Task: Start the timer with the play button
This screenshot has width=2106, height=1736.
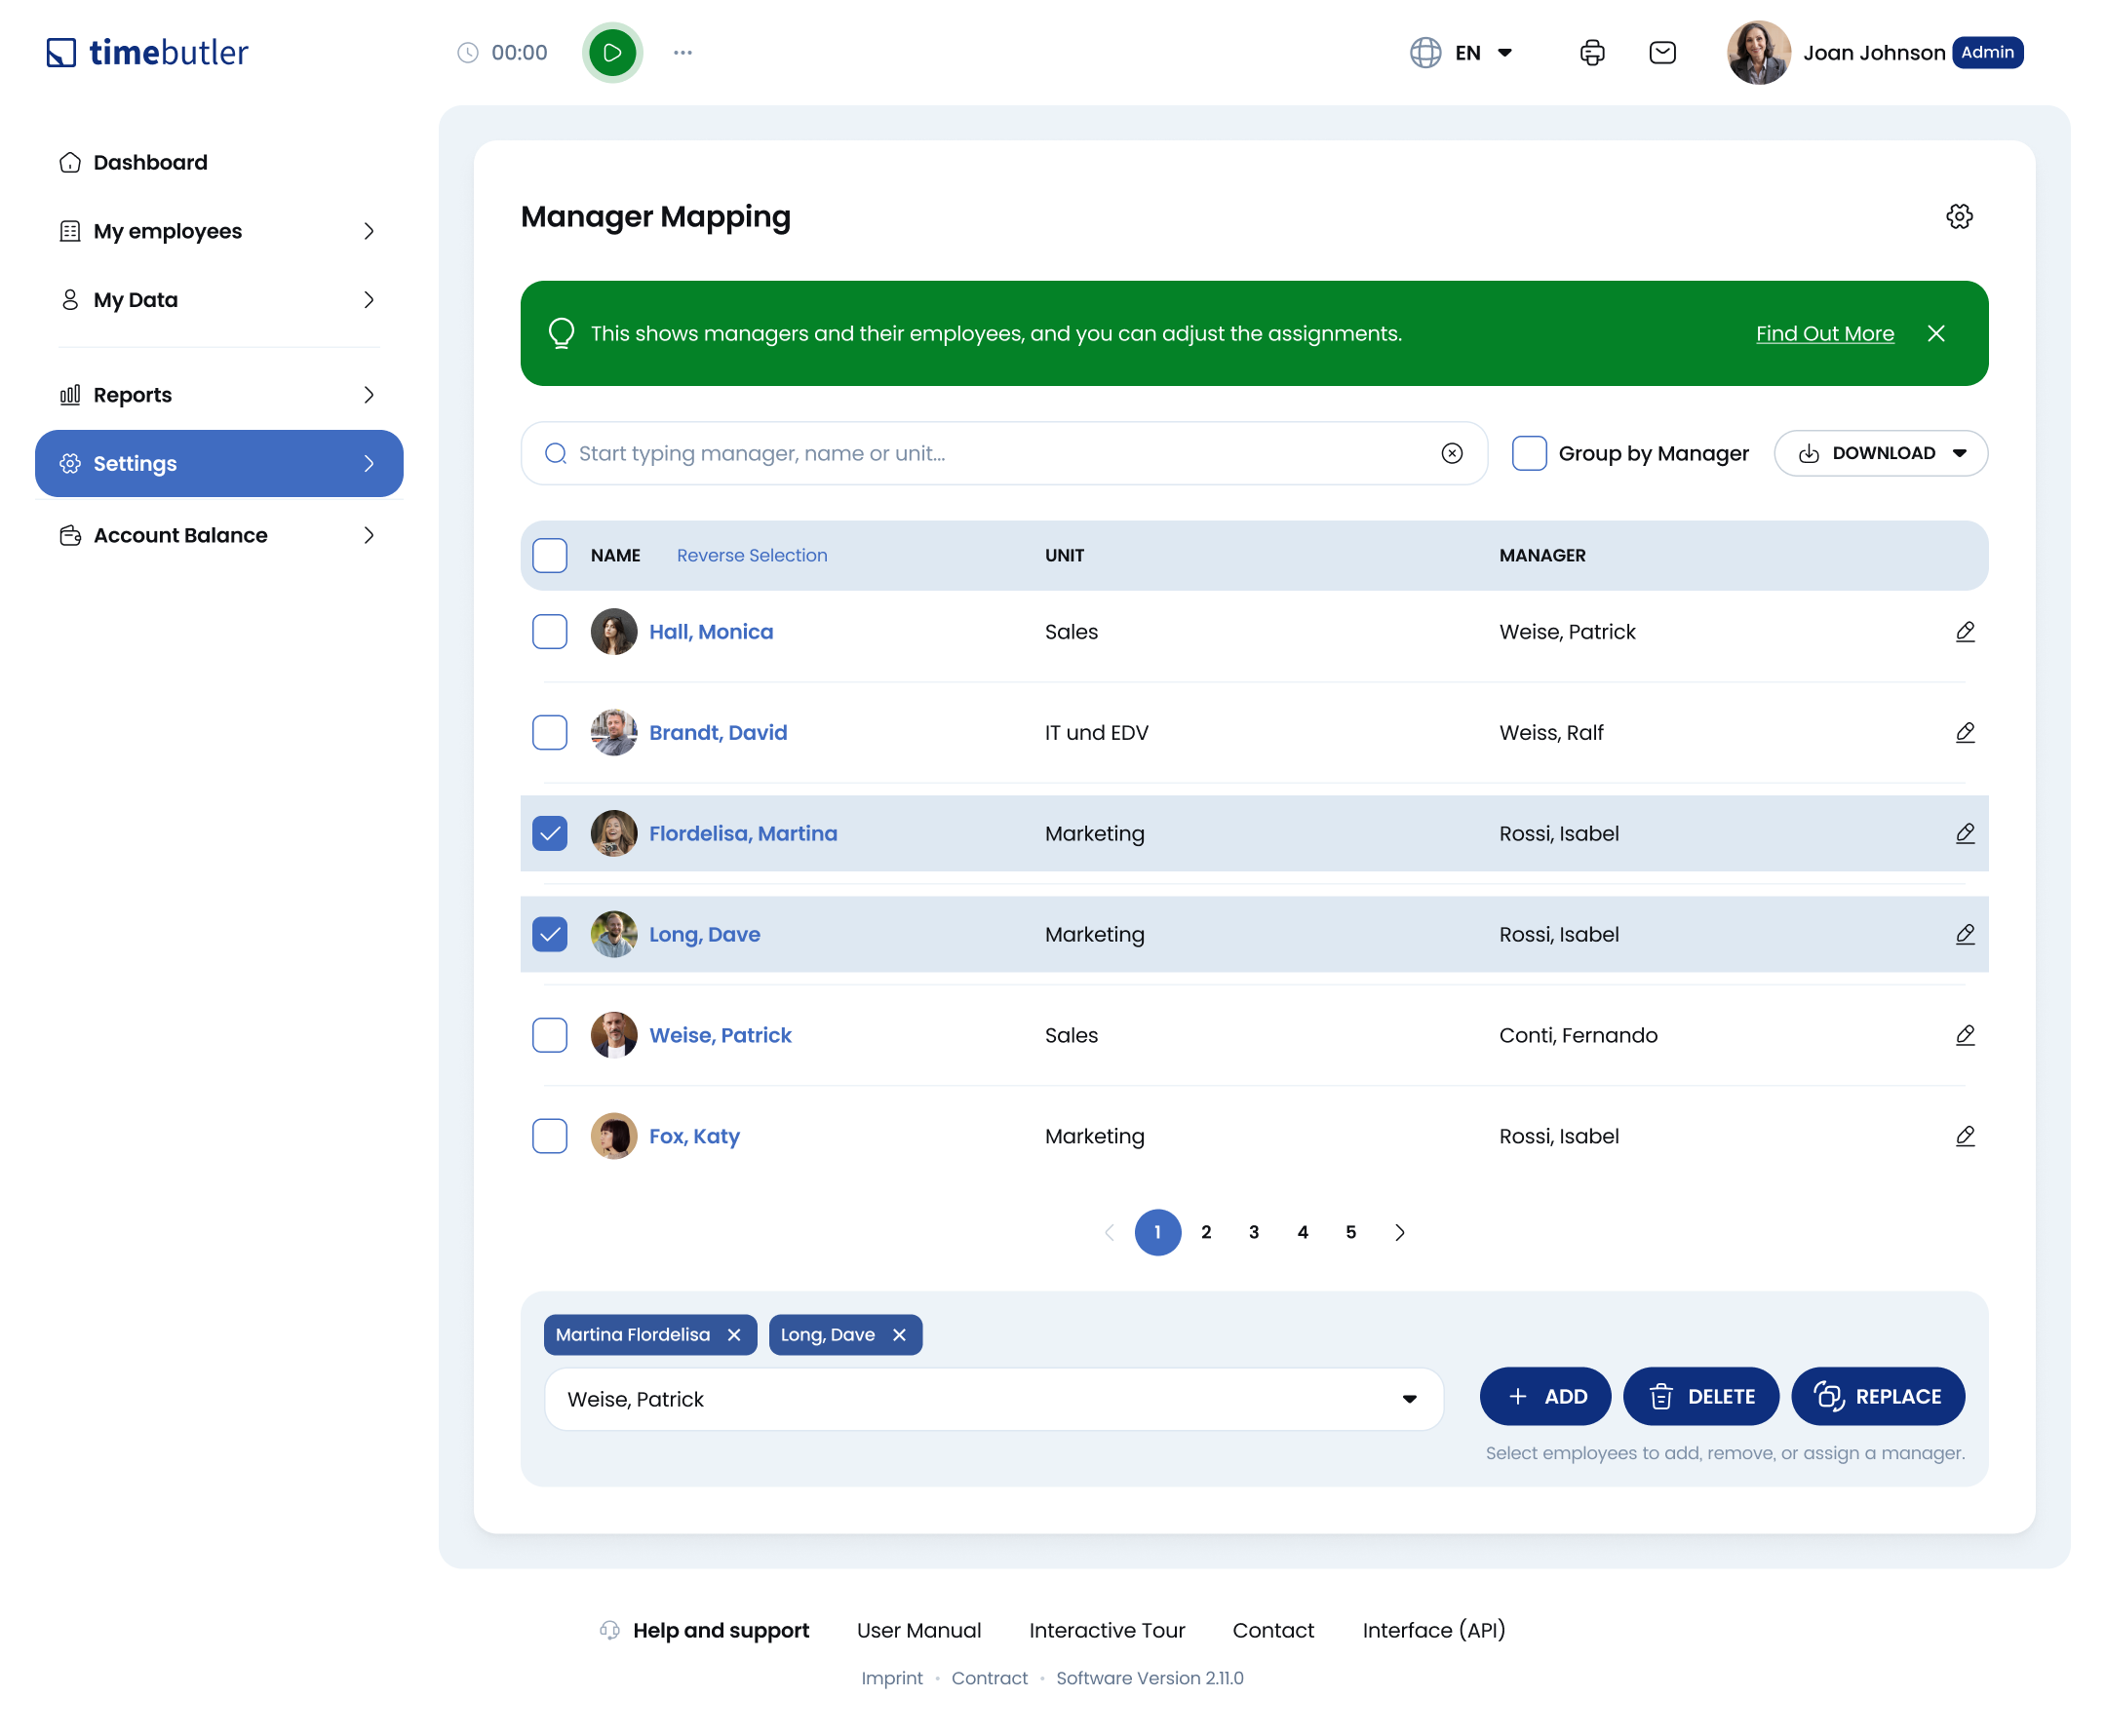Action: pyautogui.click(x=612, y=52)
